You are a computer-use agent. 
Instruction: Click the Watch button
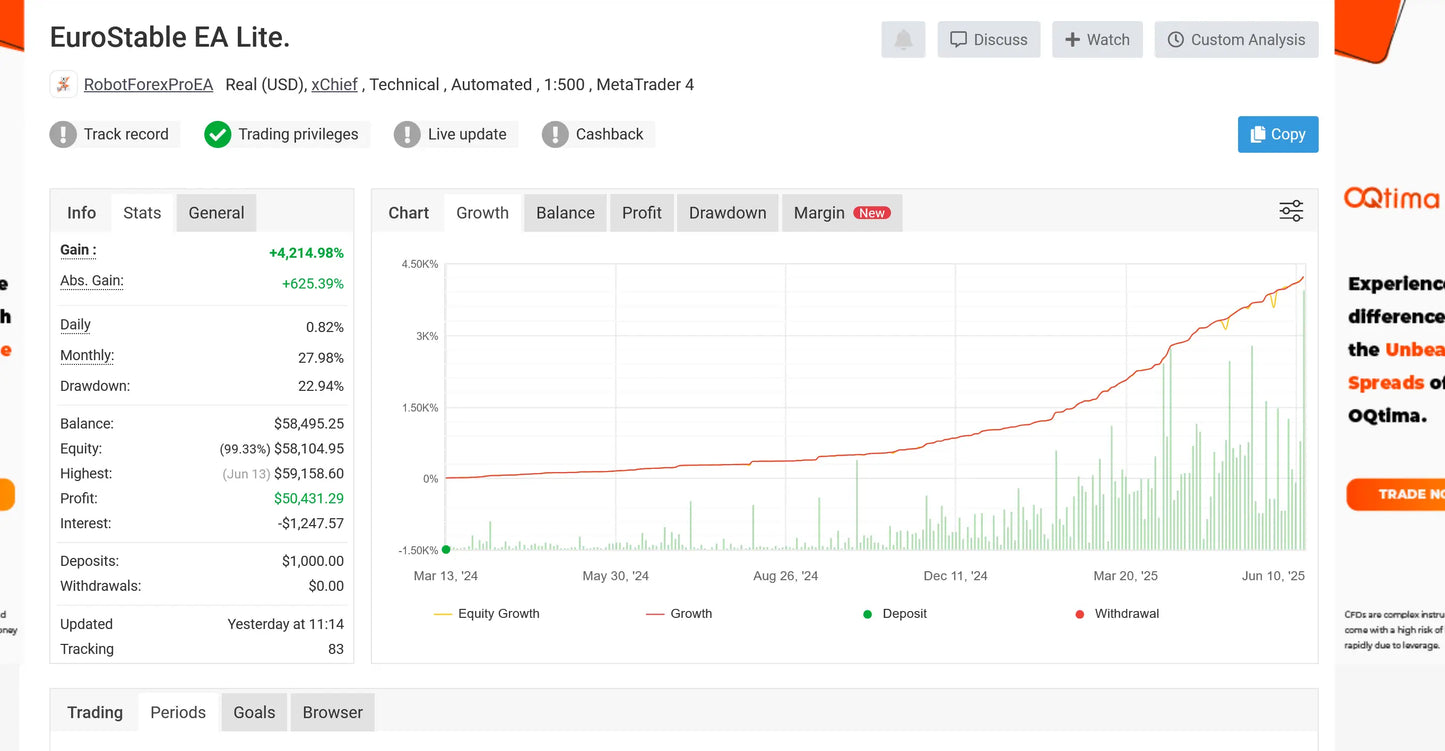1097,40
